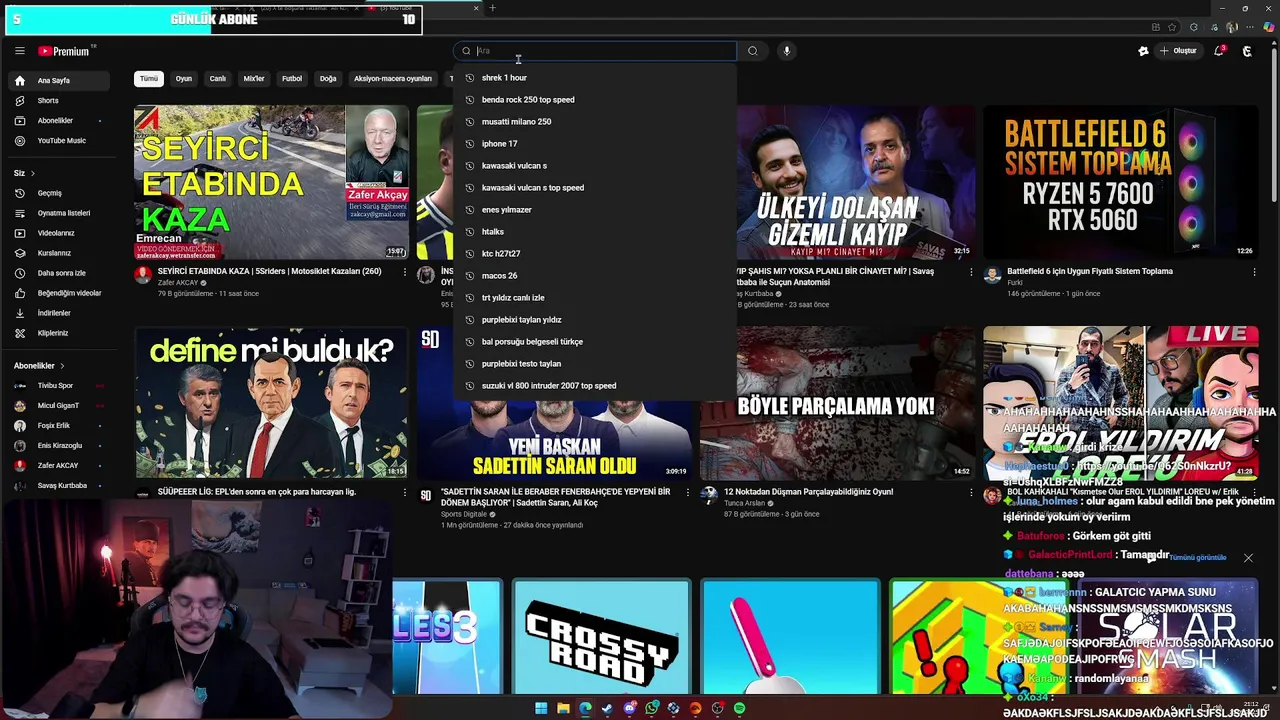
Task: Open Kurslarınız in sidebar
Action: point(58,253)
